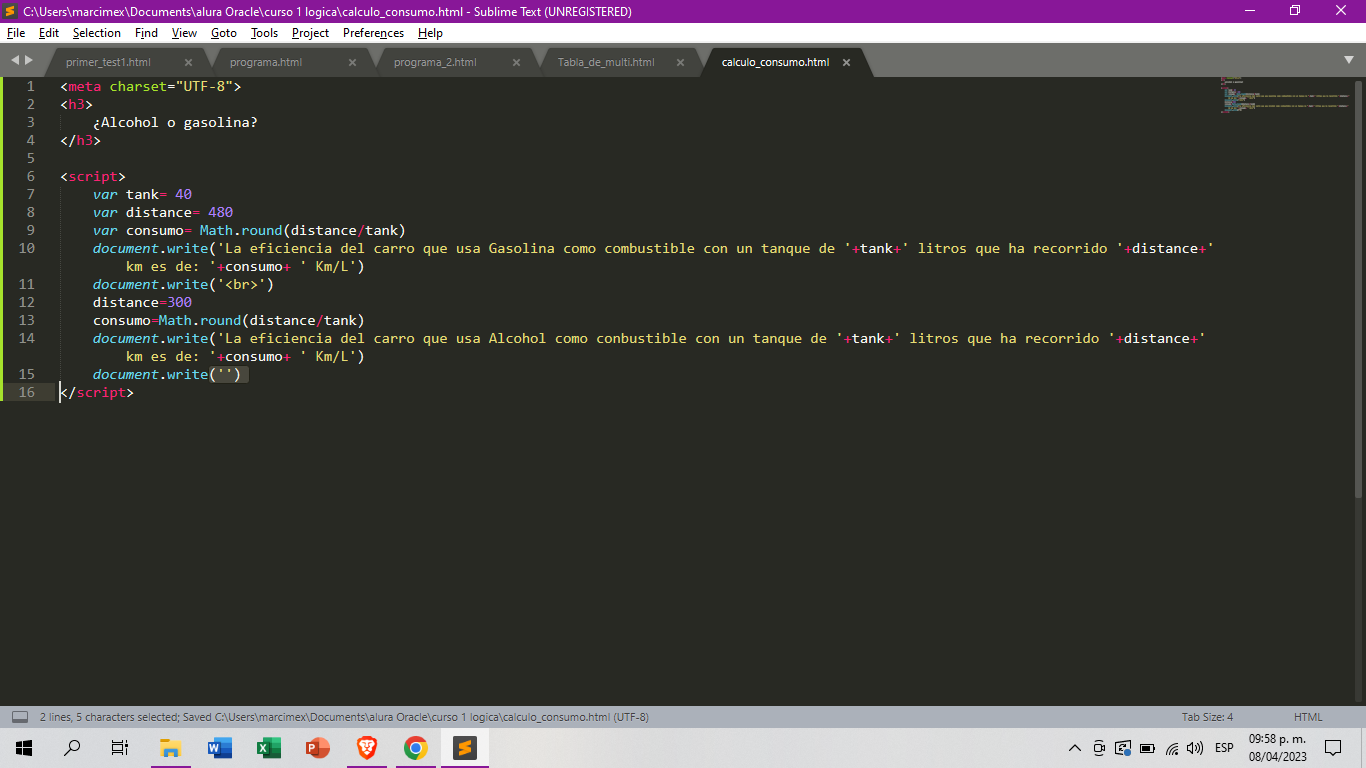The image size is (1366, 768).
Task: Click the 'var consumo= Math.round(distance/tank)' line
Action: click(x=249, y=230)
